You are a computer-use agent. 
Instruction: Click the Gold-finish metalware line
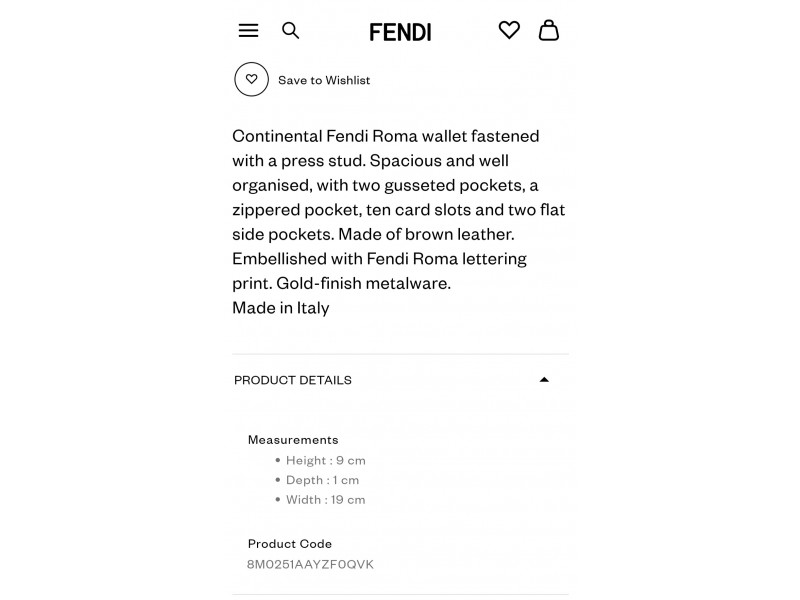(x=364, y=283)
